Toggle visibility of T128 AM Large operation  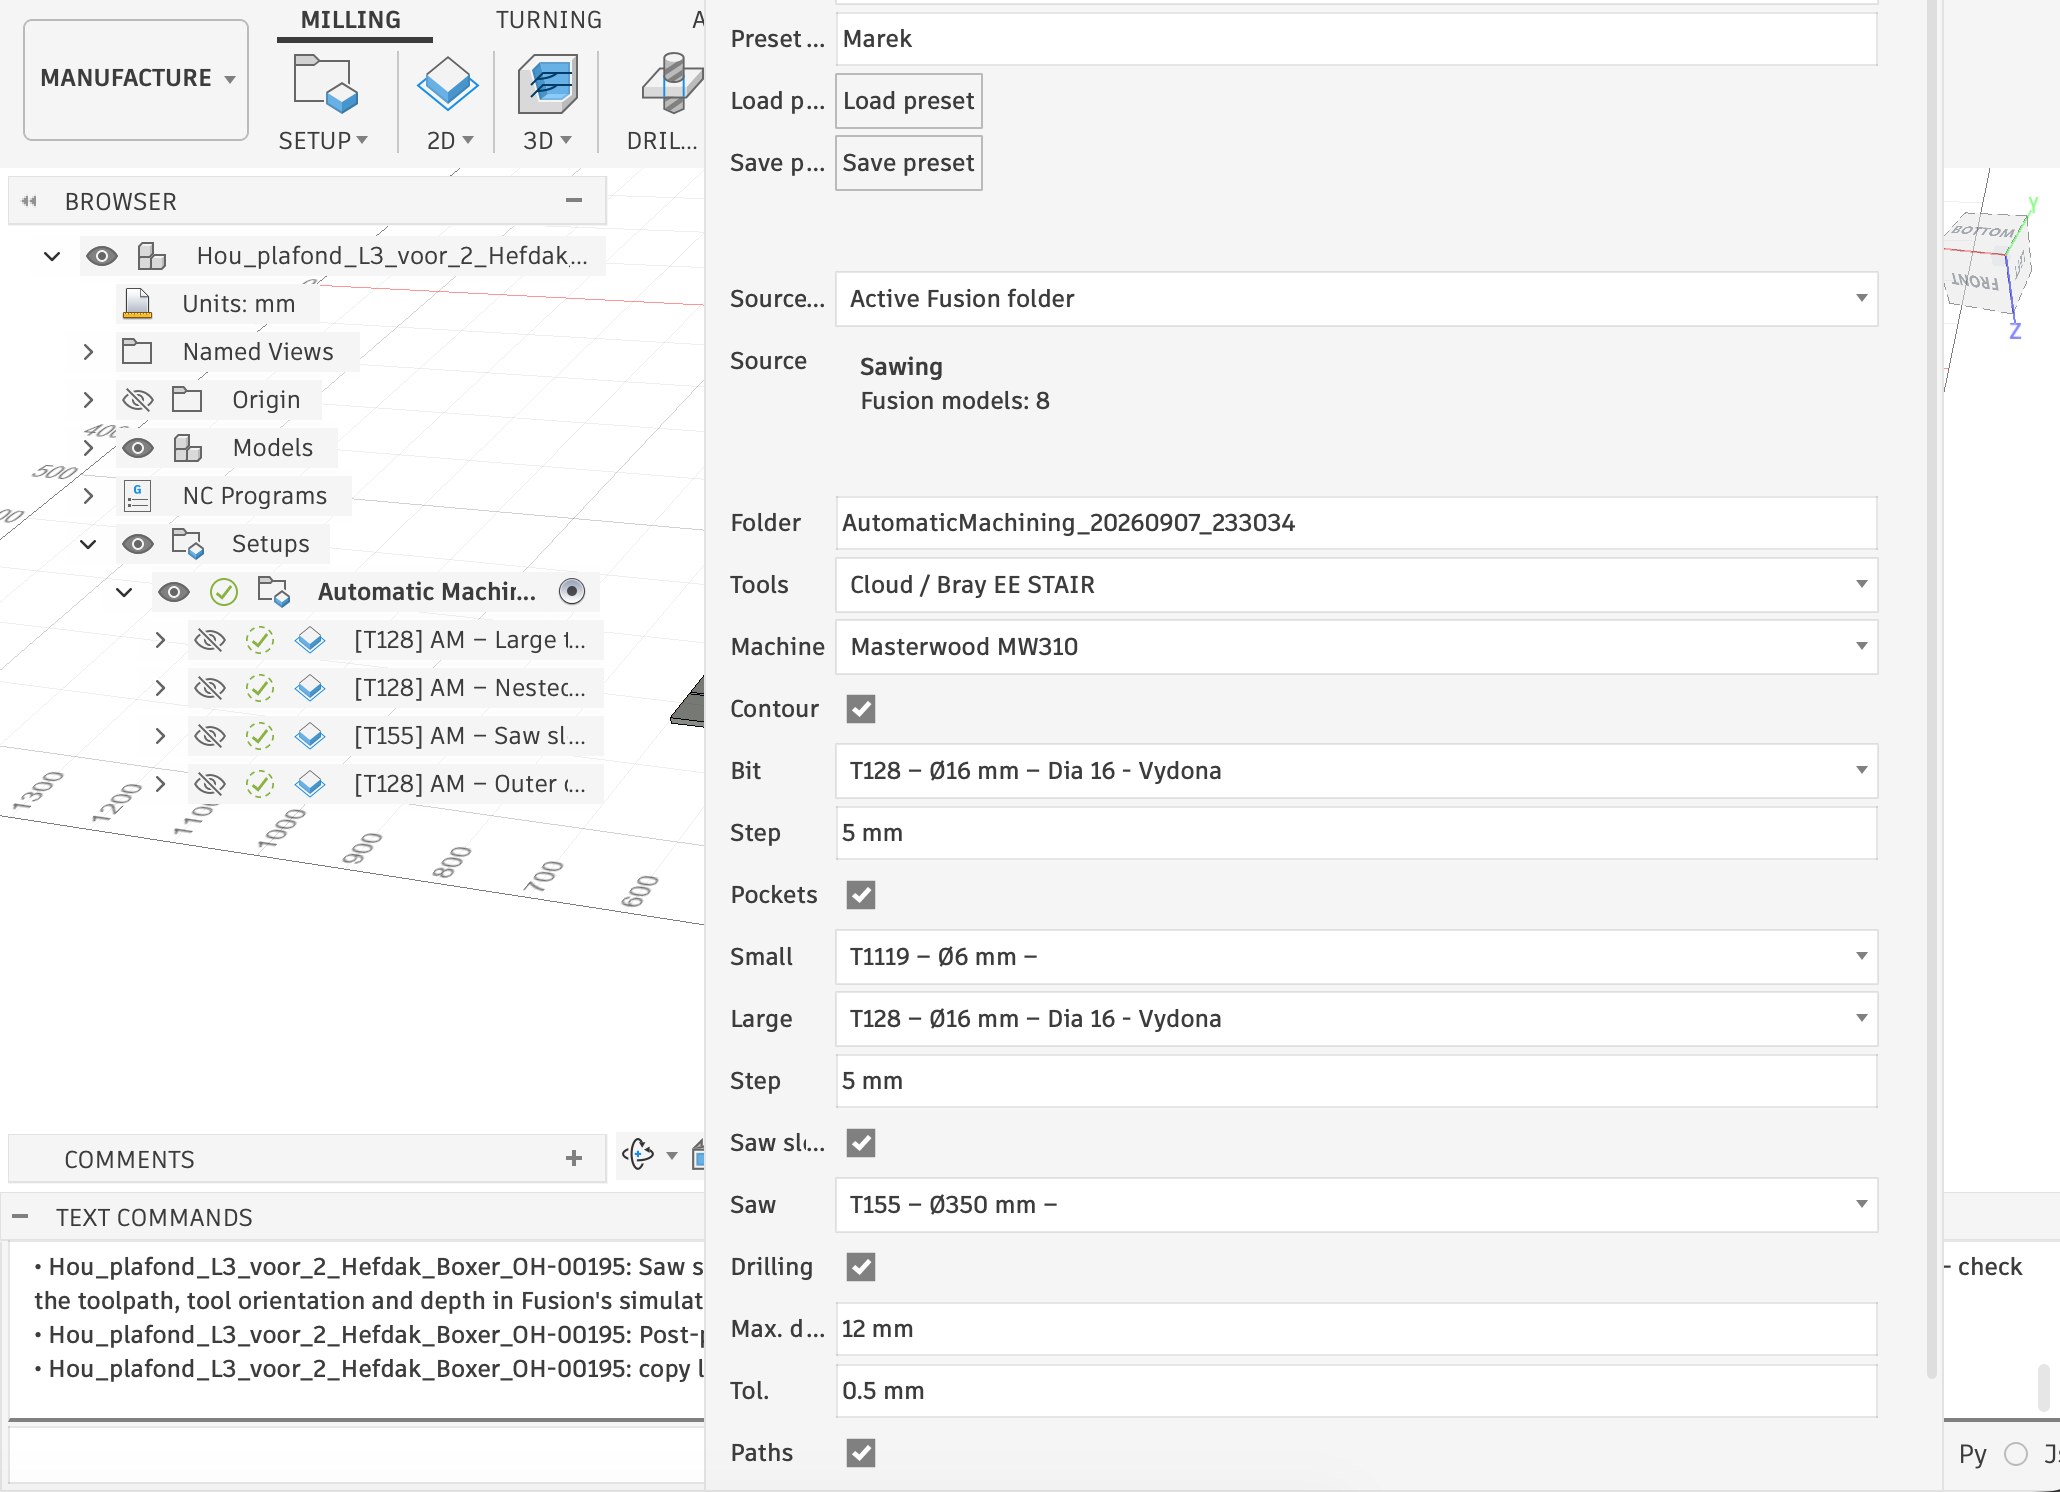(x=210, y=640)
